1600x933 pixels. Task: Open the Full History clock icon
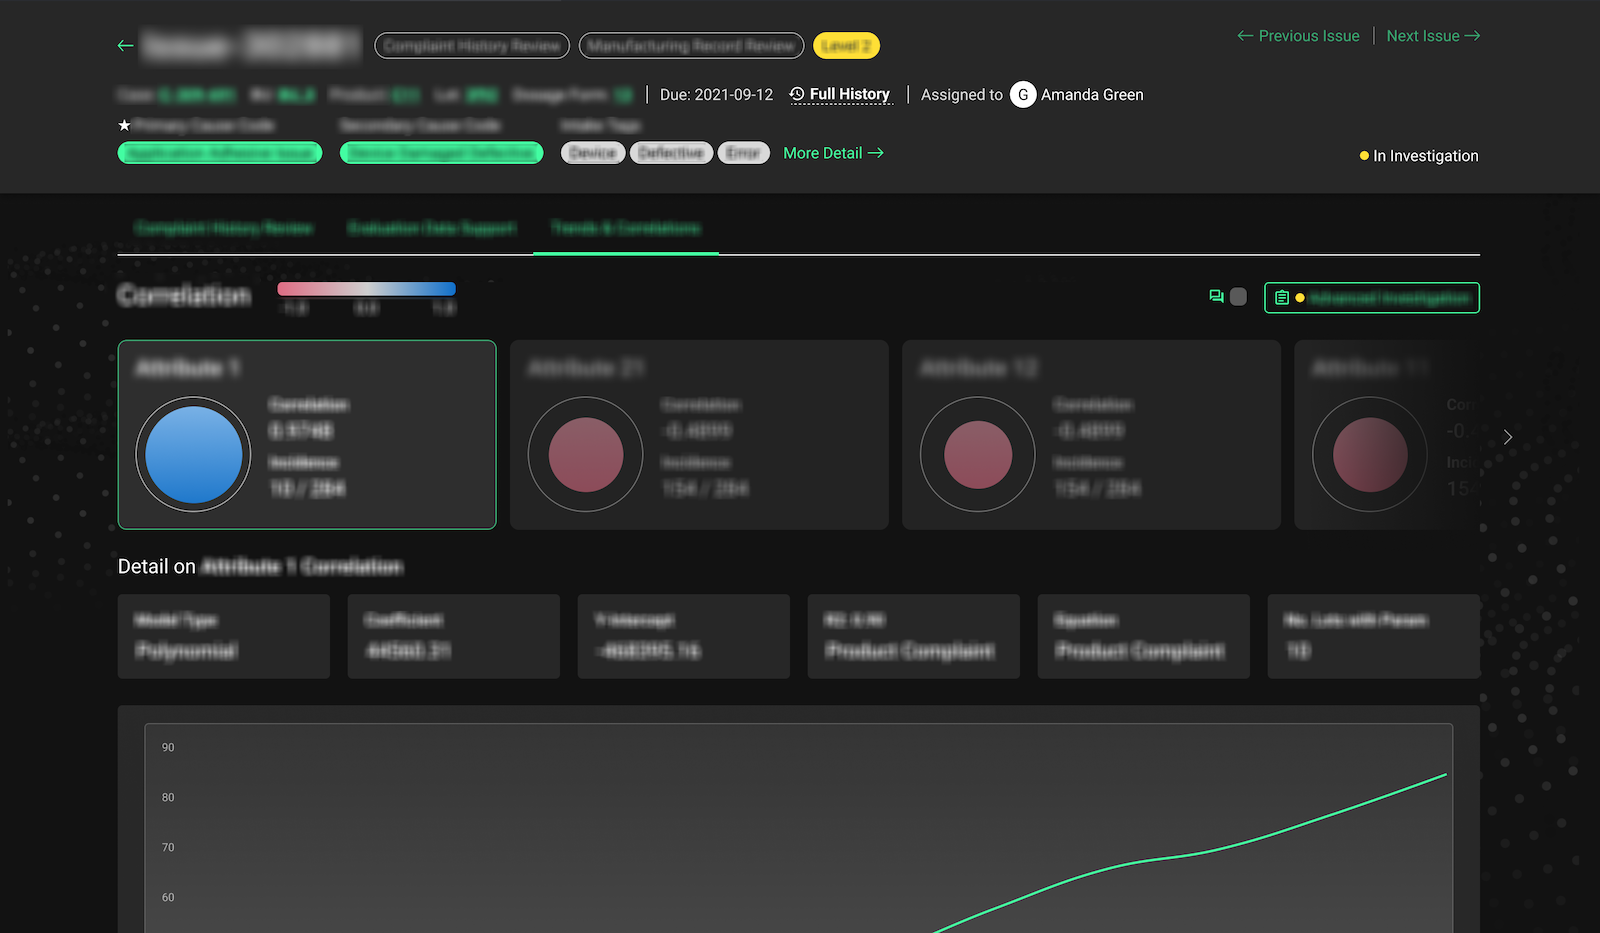point(797,94)
